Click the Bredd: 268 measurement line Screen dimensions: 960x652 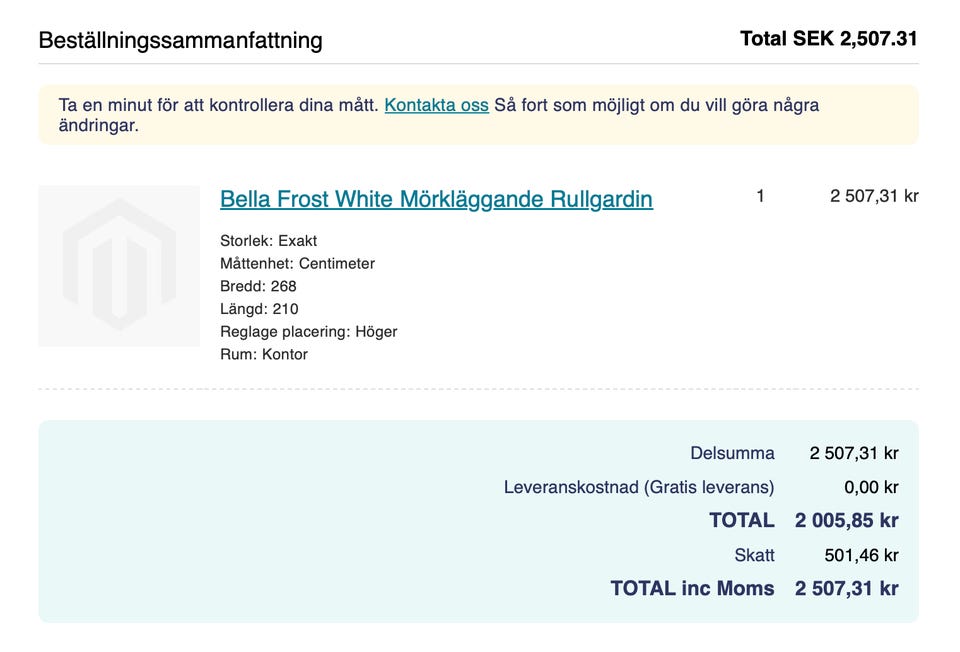[x=258, y=286]
